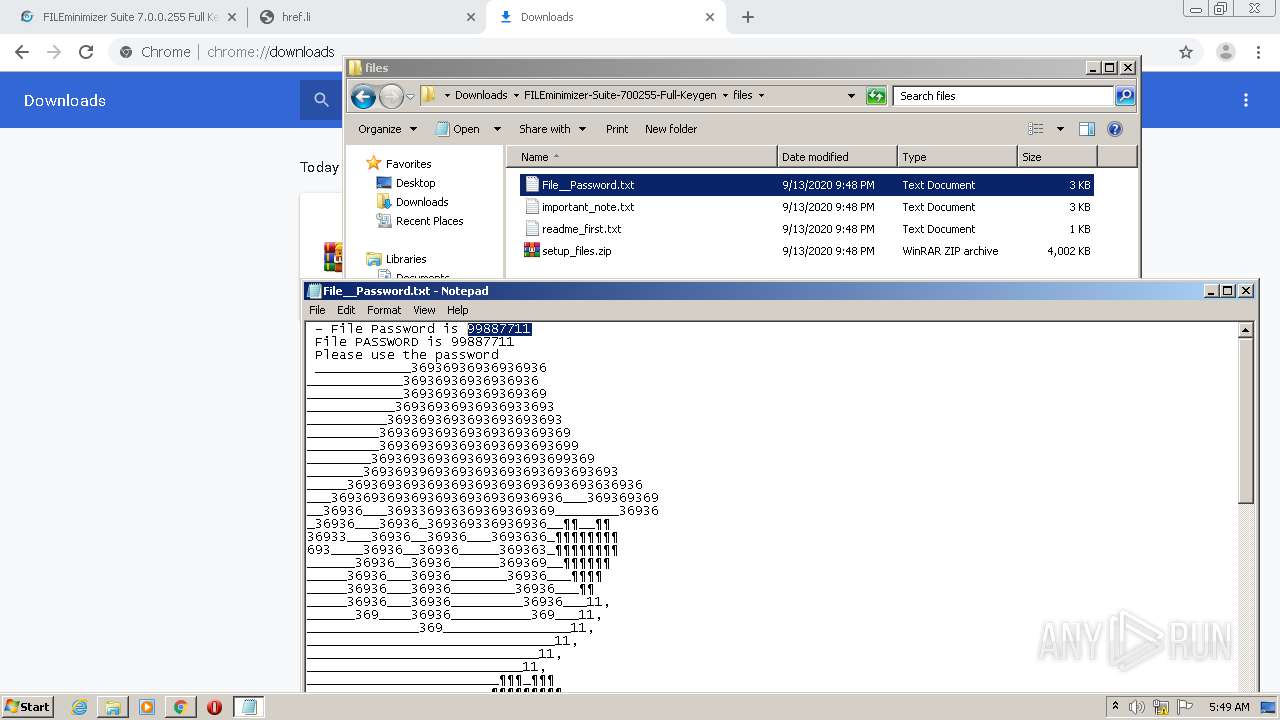1280x720 pixels.
Task: Open the Notepad View menu
Action: [x=425, y=310]
